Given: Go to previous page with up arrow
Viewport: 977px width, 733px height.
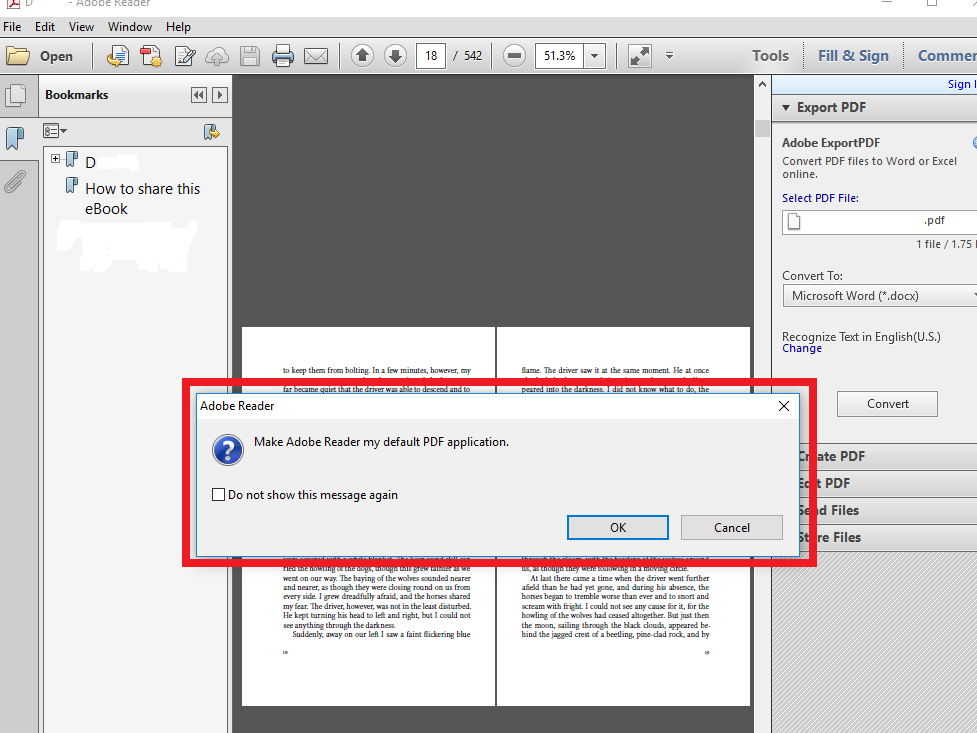Looking at the screenshot, I should tap(363, 55).
